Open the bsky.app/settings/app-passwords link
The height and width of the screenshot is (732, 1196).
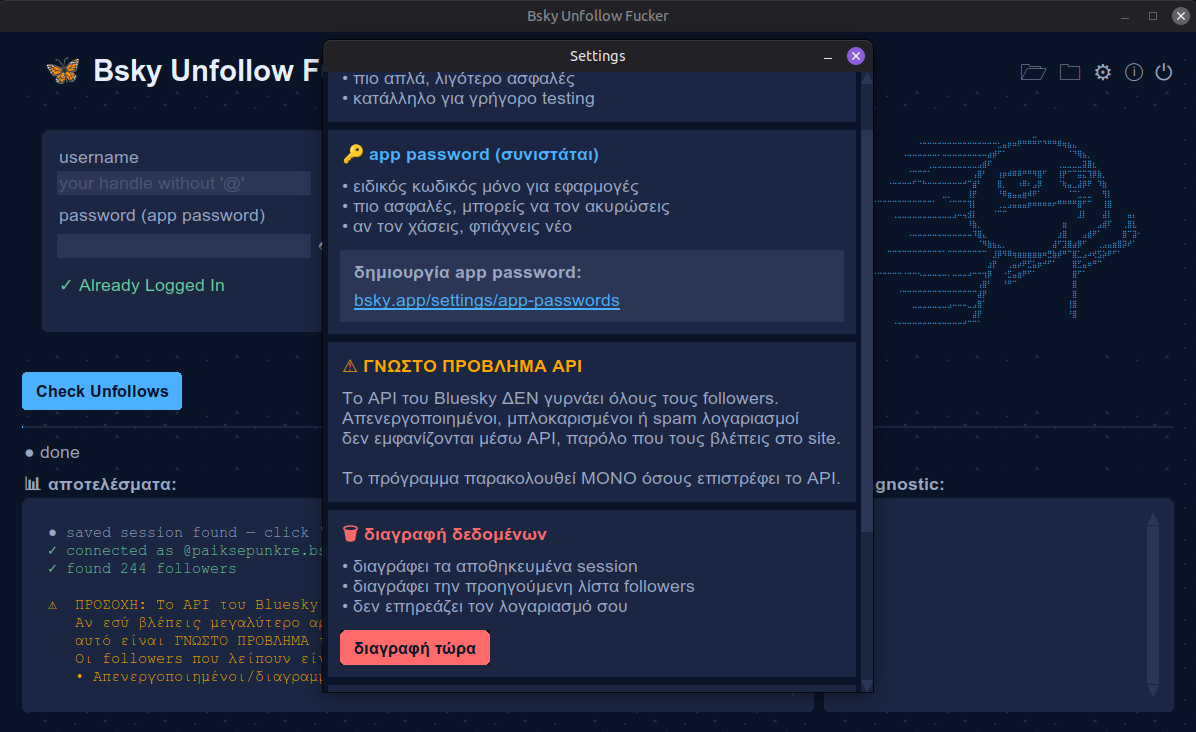click(486, 300)
